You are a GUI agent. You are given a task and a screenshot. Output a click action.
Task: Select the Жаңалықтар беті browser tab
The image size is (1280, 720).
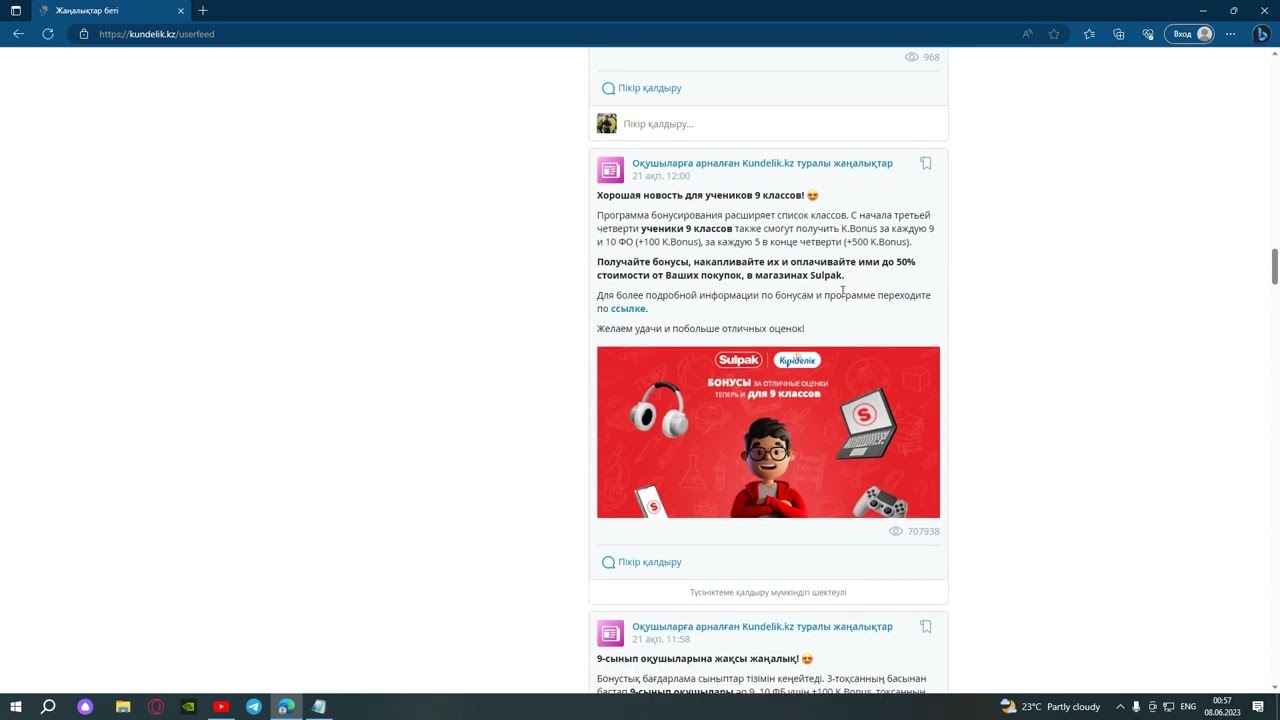coord(110,10)
